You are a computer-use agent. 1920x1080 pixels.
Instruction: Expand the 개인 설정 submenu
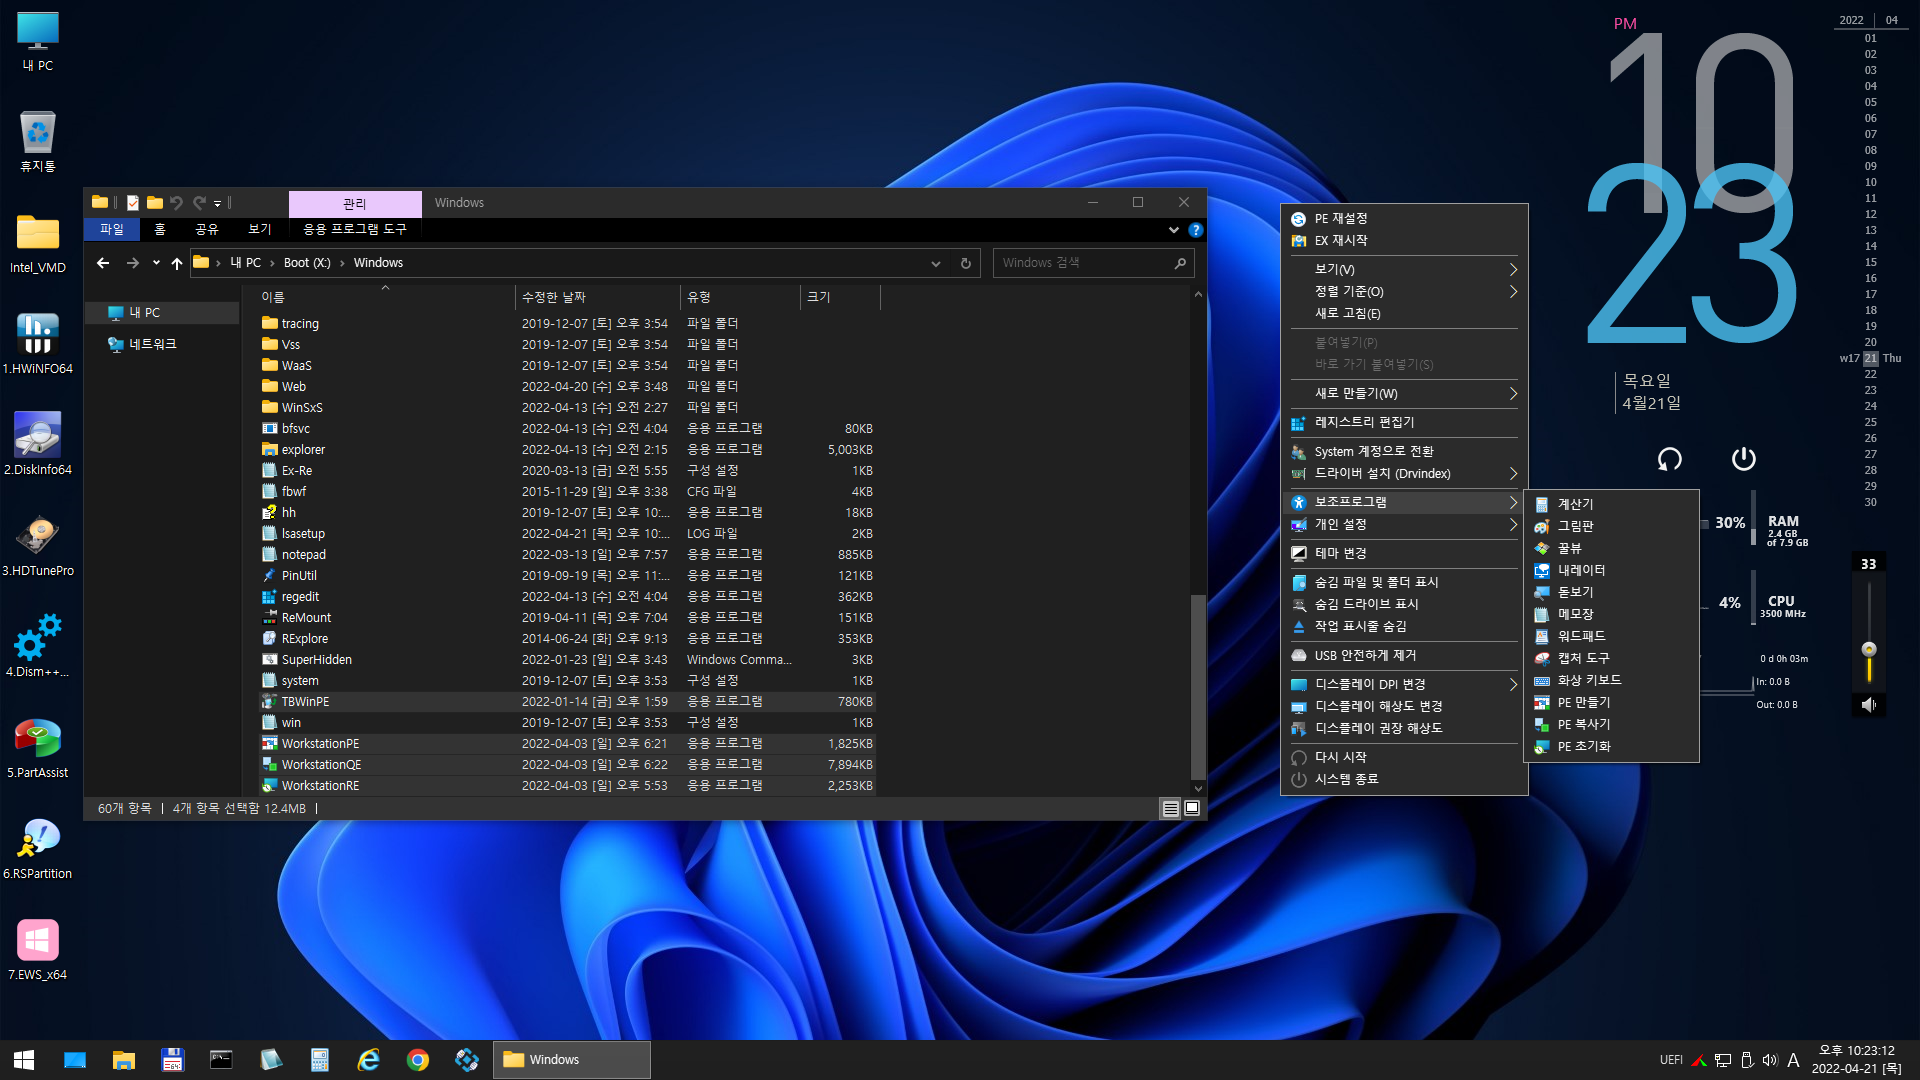(1404, 524)
